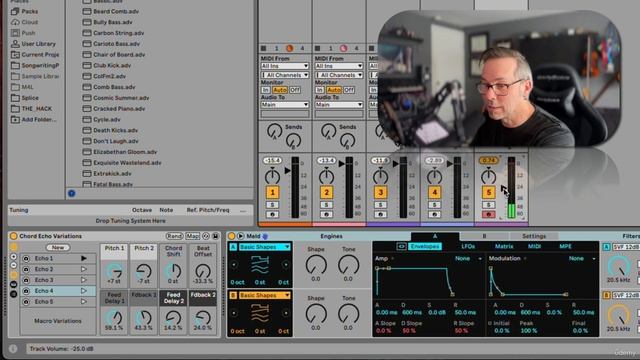Click track 1 stop clip square button
640x360 pixels.
point(263,48)
